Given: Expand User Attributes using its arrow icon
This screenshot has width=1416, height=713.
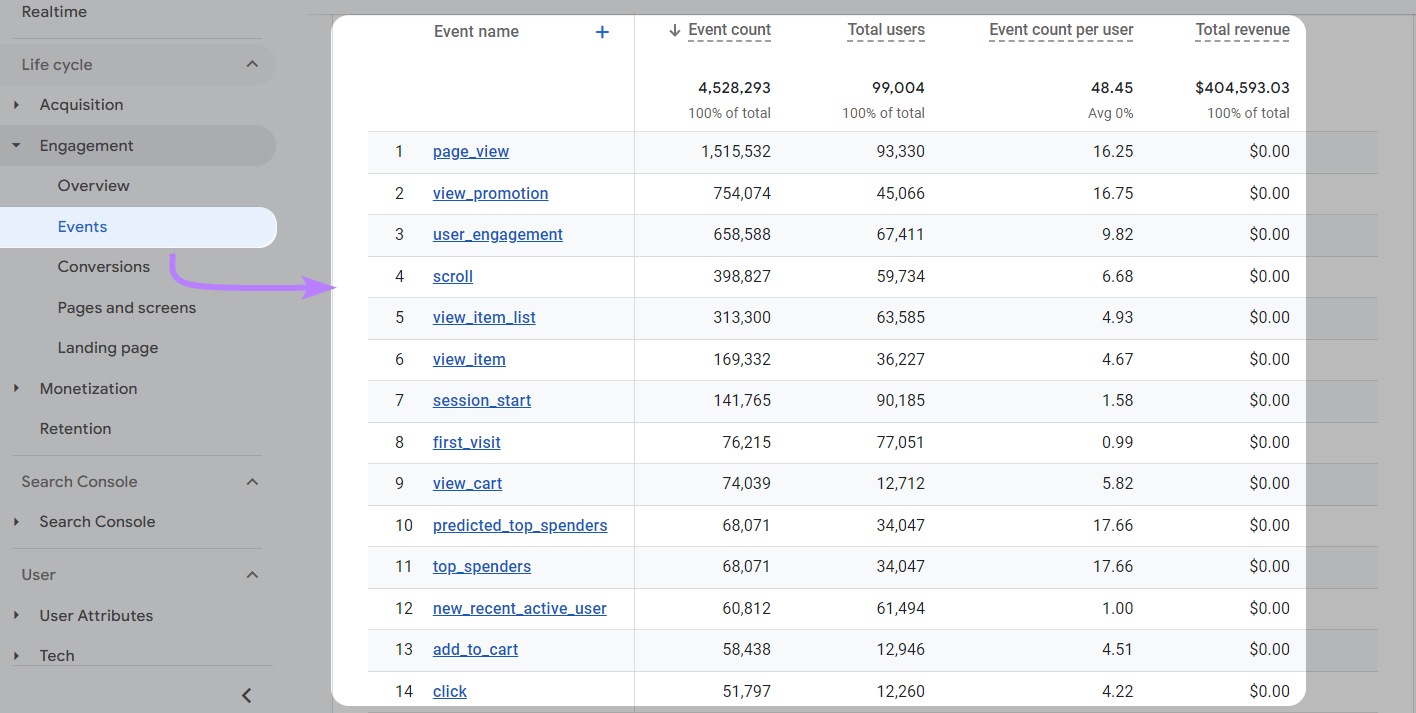Looking at the screenshot, I should [15, 615].
